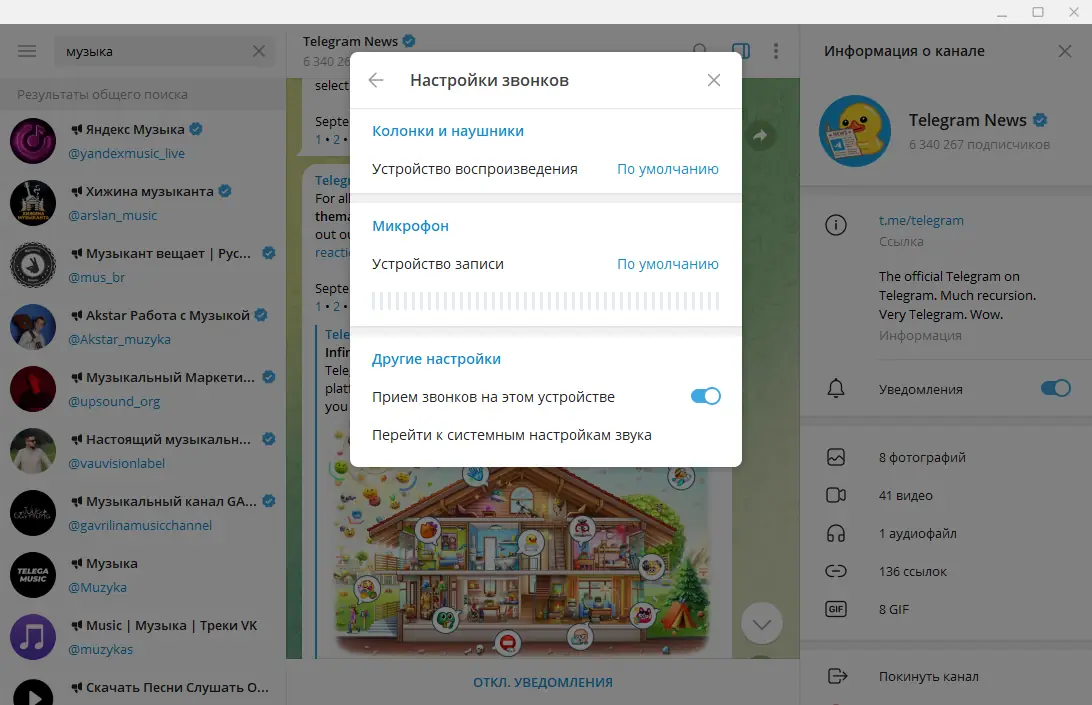Screen dimensions: 1092x705
Task: Click the notifications bell icon
Action: point(836,389)
